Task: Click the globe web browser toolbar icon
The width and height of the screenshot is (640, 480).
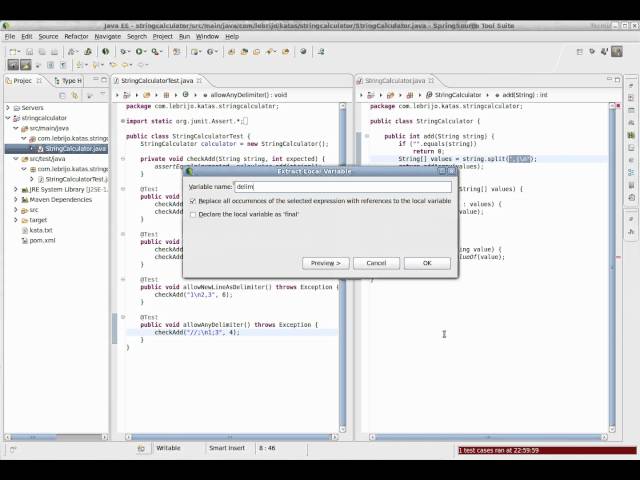Action: pyautogui.click(x=105, y=52)
